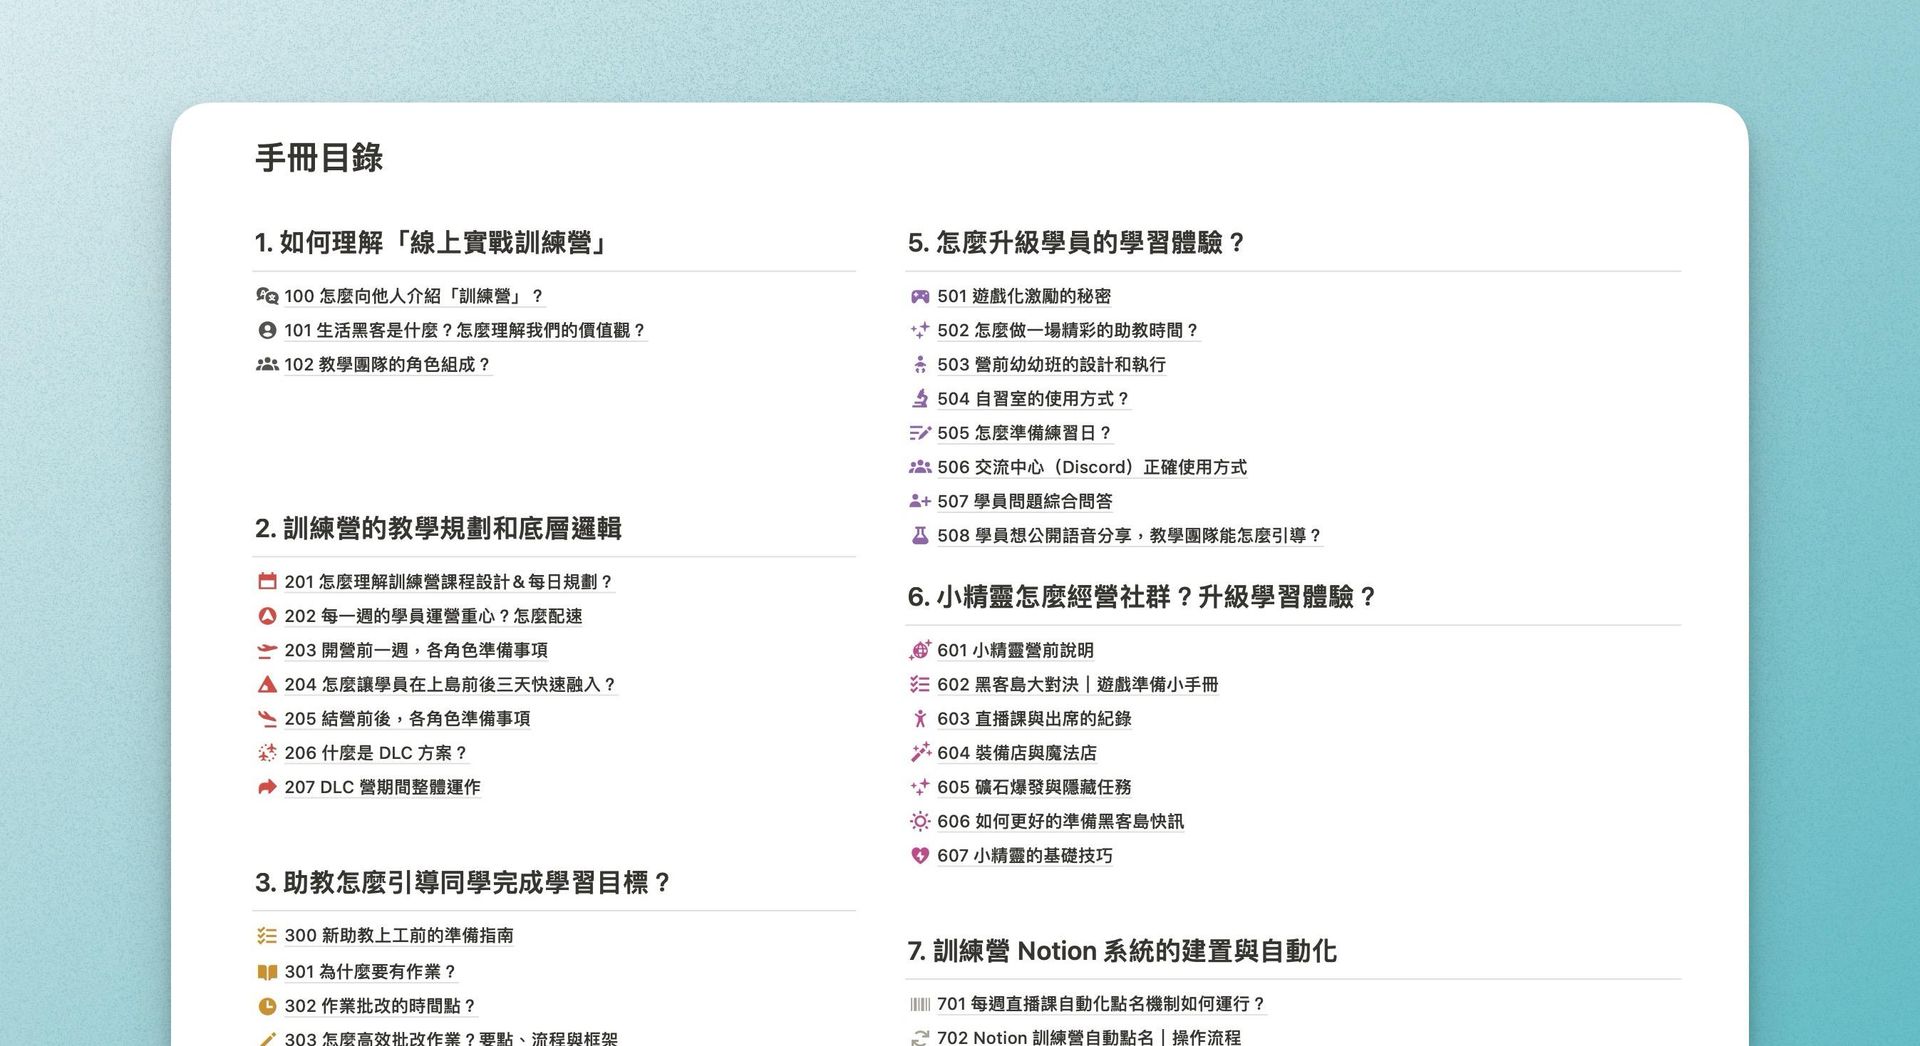Open 206 什麼是 DLC 方案 page
This screenshot has width=1920, height=1046.
coord(375,753)
